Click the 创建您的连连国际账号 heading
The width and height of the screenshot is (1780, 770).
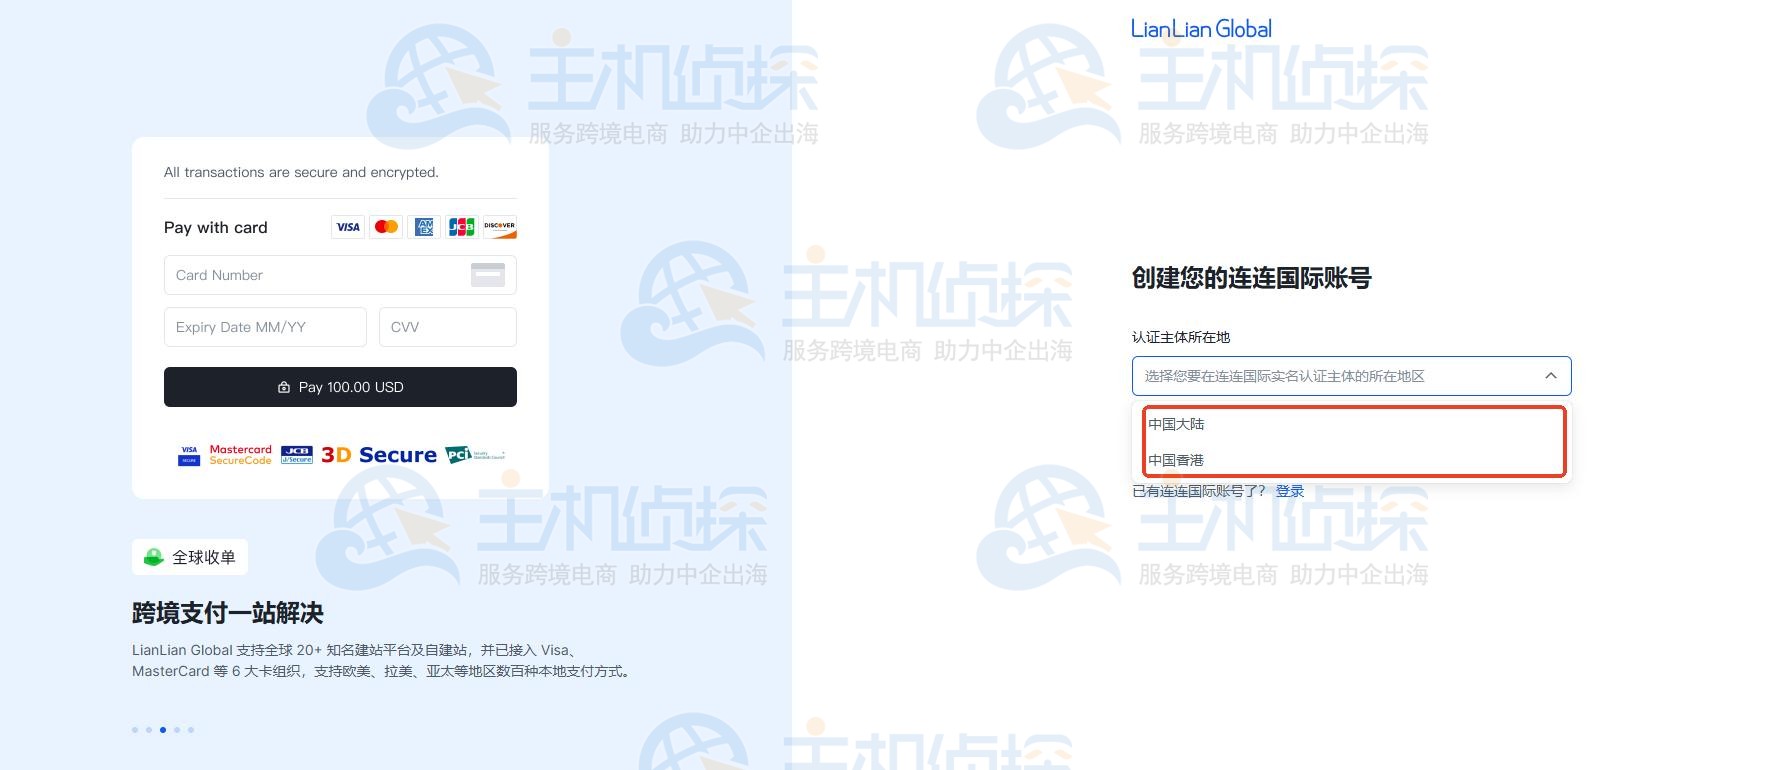coord(1251,278)
